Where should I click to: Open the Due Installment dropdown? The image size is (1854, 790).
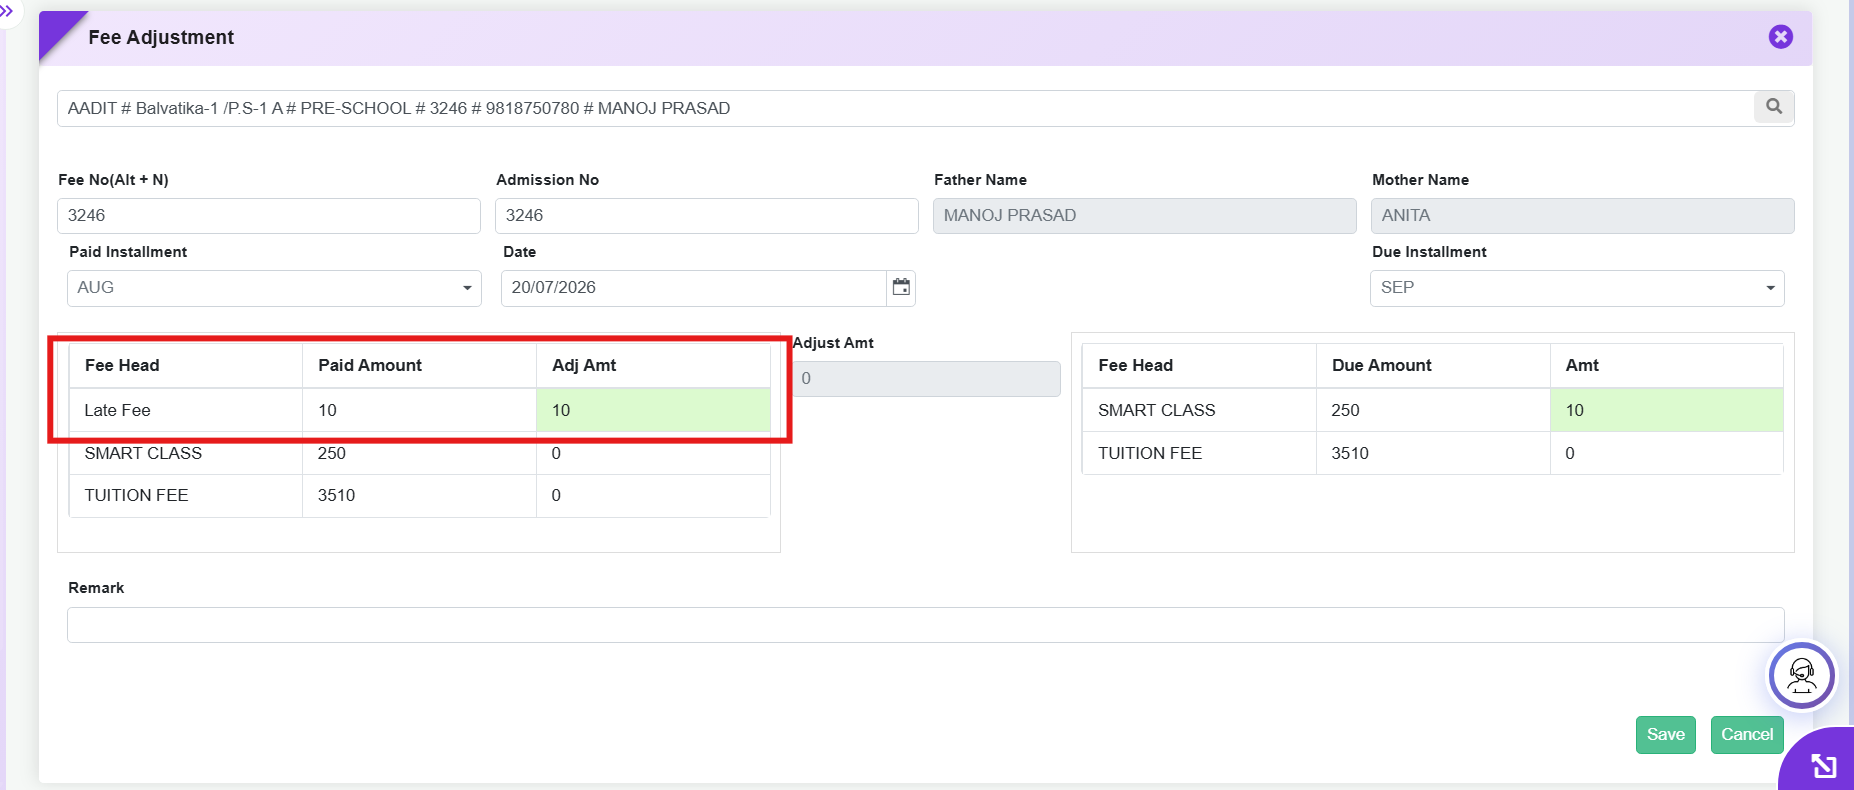(1577, 288)
